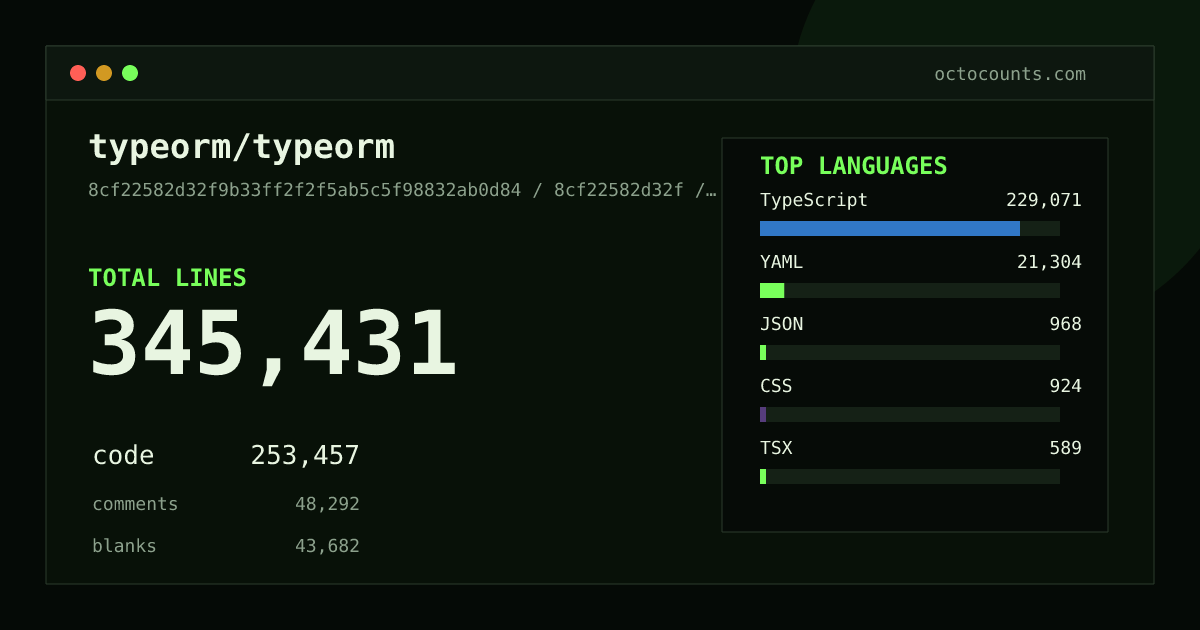This screenshot has height=630, width=1200.
Task: Click the 589 TSX count
Action: [x=1065, y=448]
